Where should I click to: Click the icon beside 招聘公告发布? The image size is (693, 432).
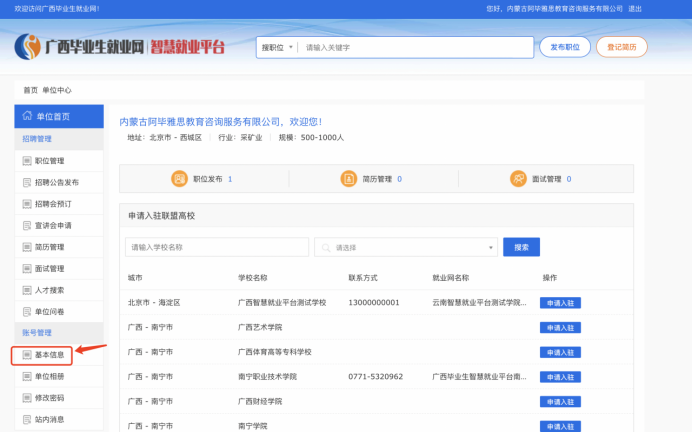[x=27, y=182]
